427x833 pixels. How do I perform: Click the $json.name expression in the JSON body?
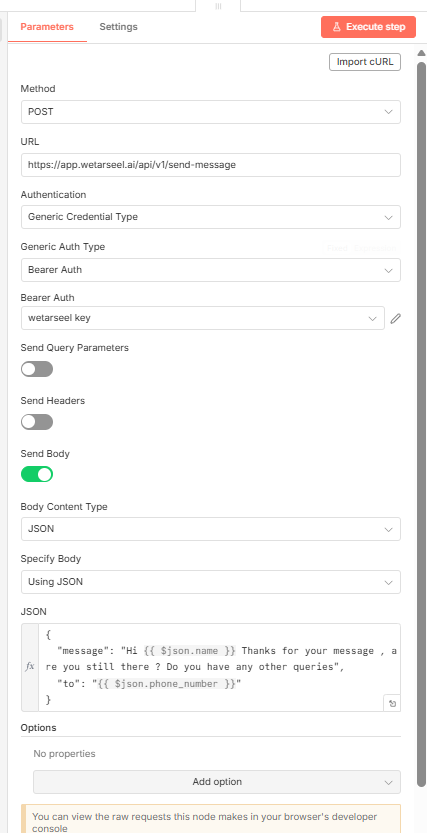(191, 651)
